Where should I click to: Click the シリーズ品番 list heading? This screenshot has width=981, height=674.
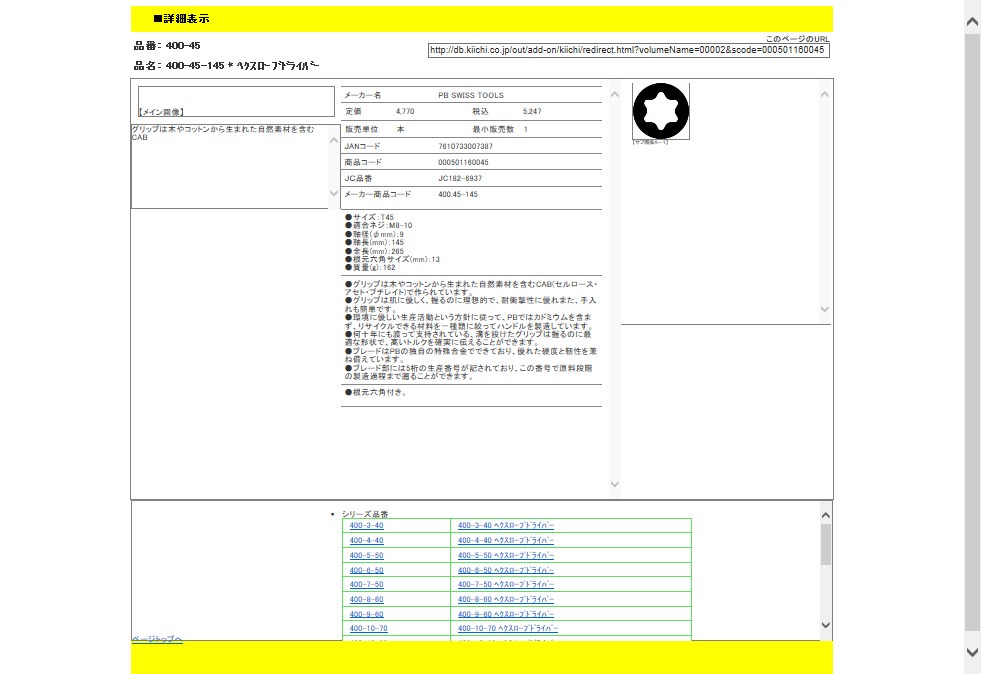point(365,514)
